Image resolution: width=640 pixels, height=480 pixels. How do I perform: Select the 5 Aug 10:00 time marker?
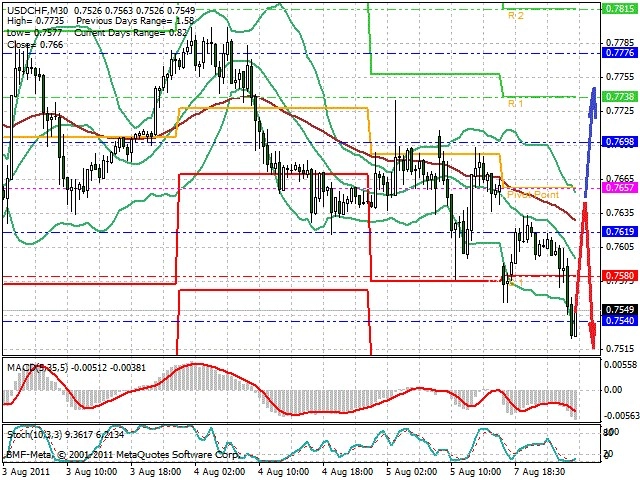coord(476,472)
